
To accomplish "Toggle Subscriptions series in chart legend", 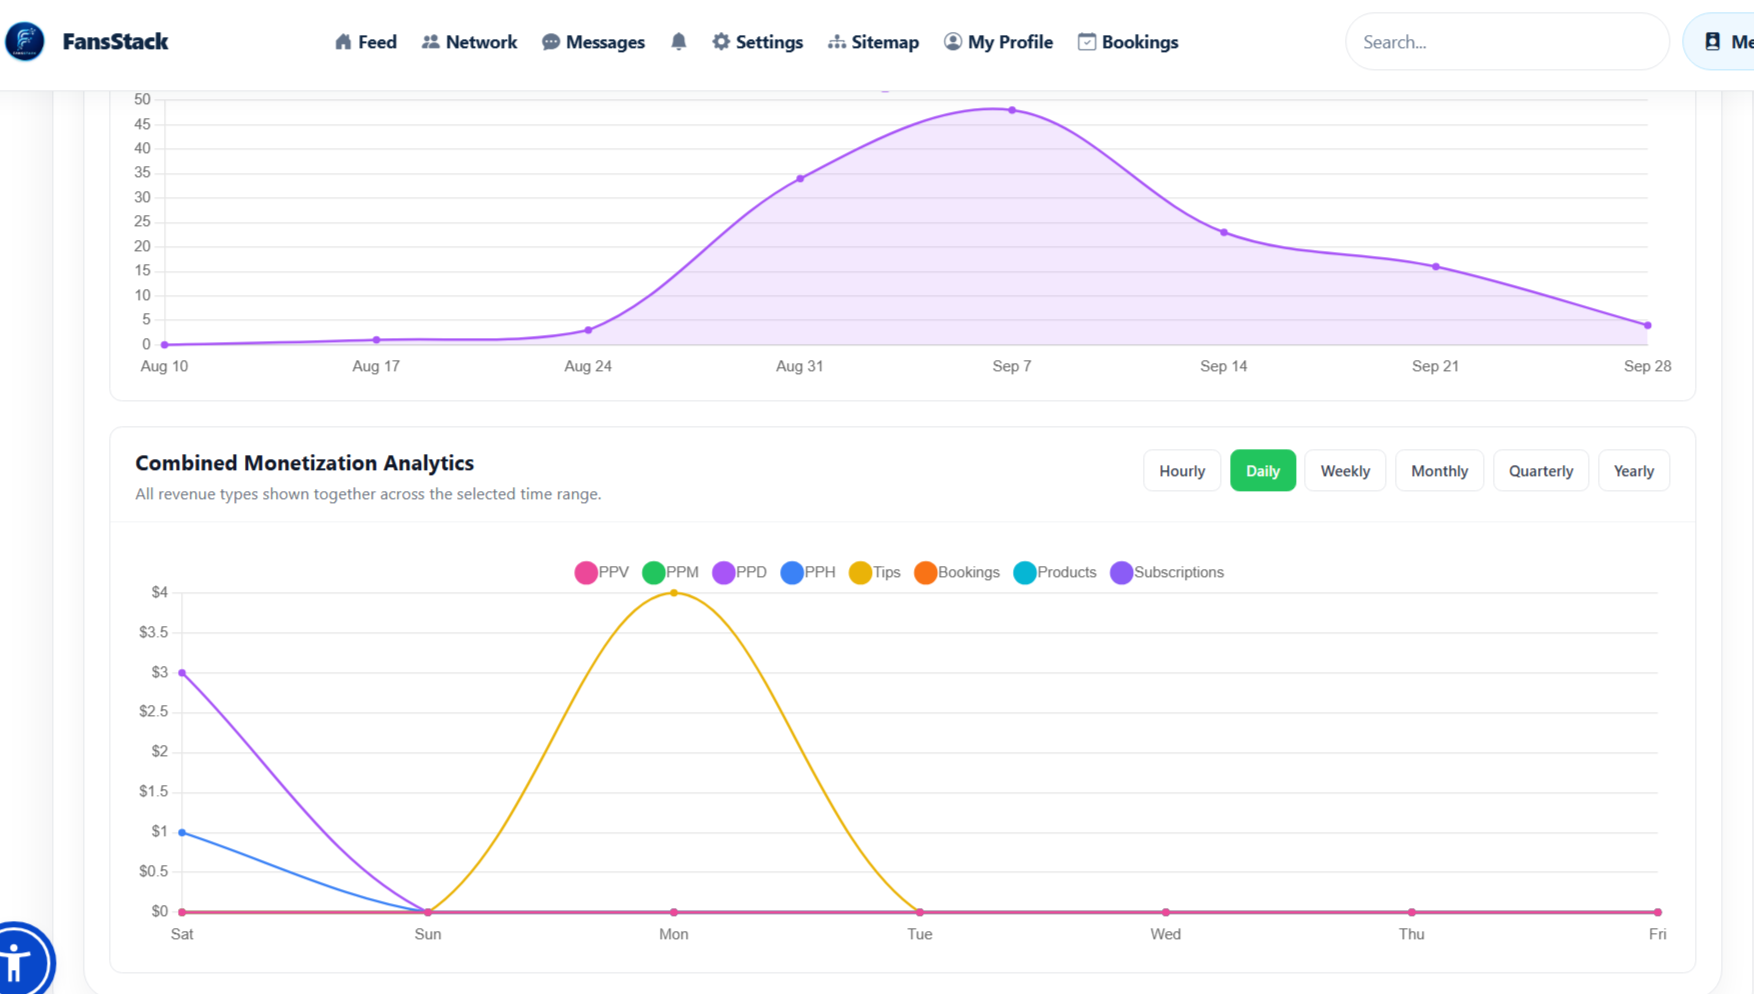I will pos(1167,573).
